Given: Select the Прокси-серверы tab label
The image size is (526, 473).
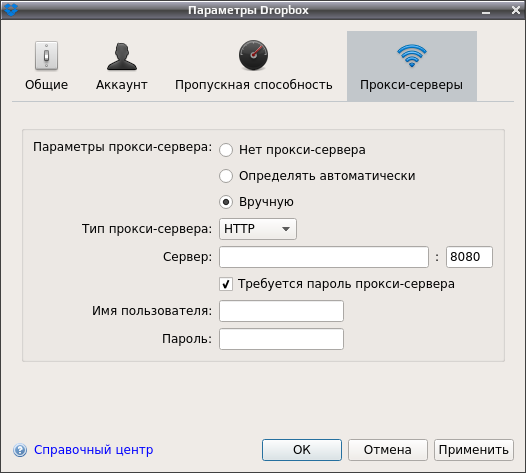Looking at the screenshot, I should [x=411, y=85].
